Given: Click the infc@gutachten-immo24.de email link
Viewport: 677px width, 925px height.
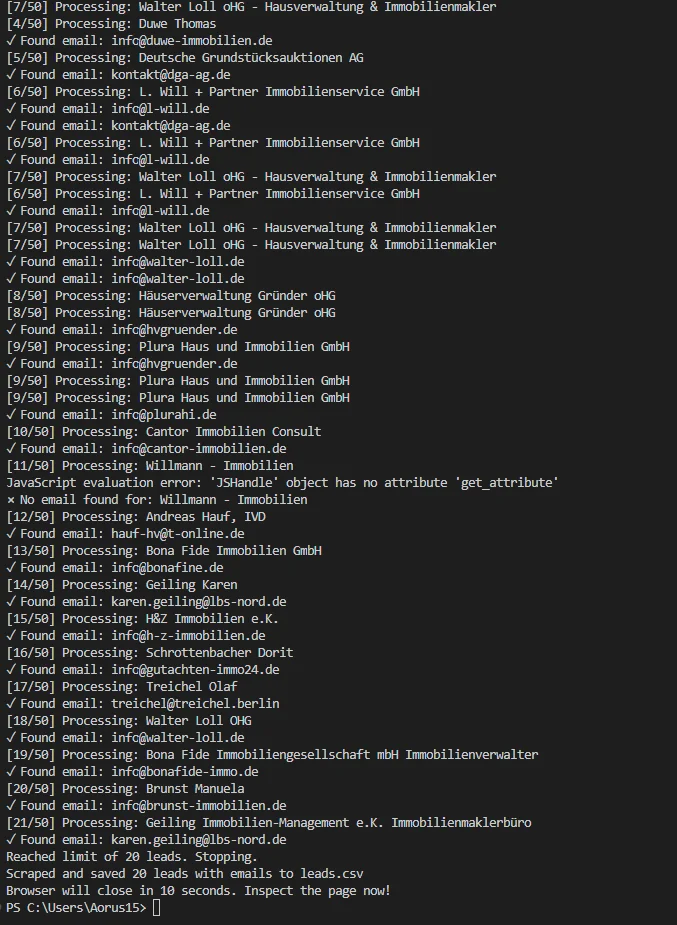Looking at the screenshot, I should pyautogui.click(x=195, y=670).
